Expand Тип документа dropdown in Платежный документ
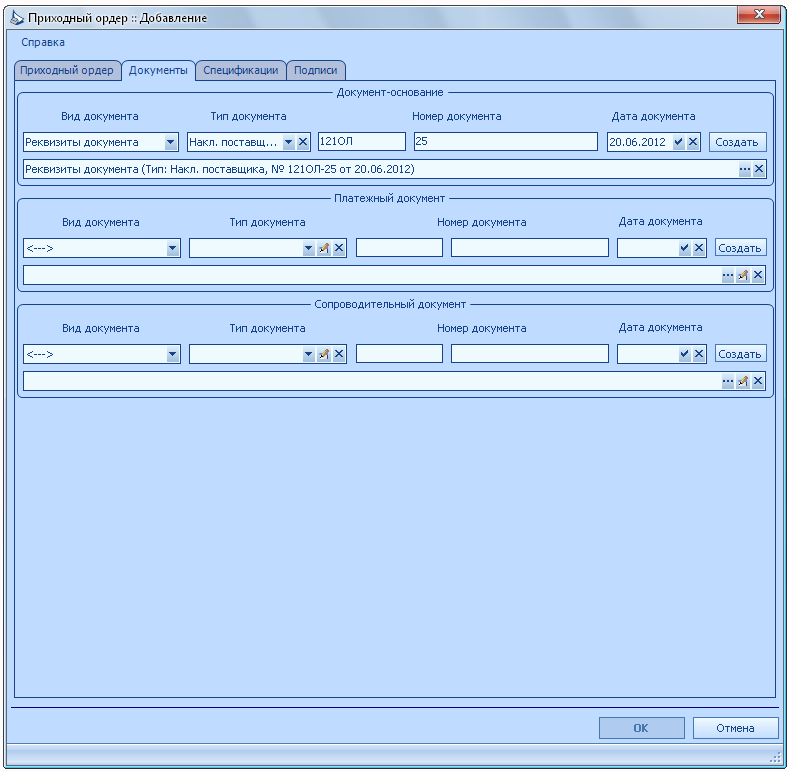The width and height of the screenshot is (789, 772). 308,248
